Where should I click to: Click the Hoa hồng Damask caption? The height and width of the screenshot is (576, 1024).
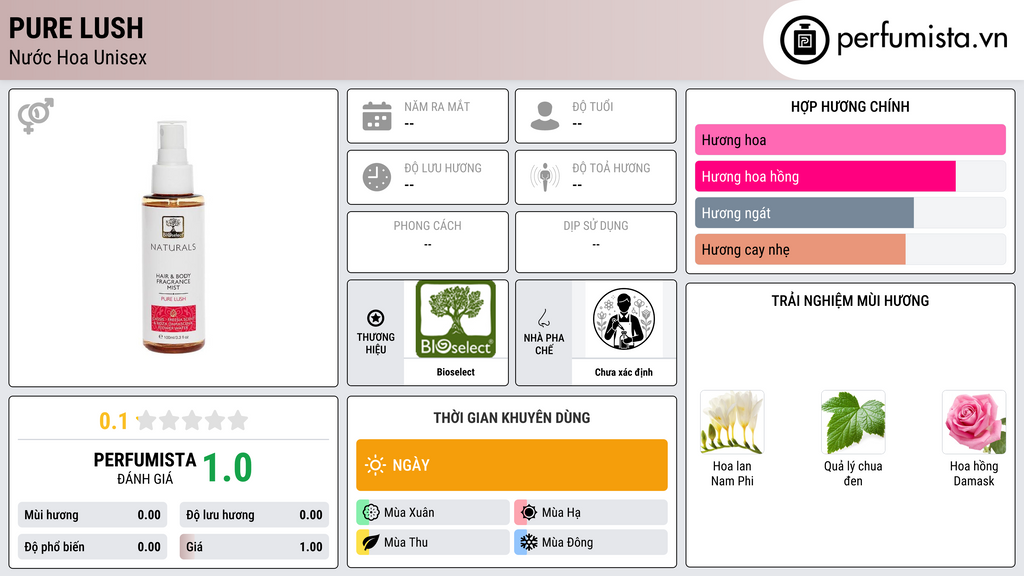click(974, 473)
